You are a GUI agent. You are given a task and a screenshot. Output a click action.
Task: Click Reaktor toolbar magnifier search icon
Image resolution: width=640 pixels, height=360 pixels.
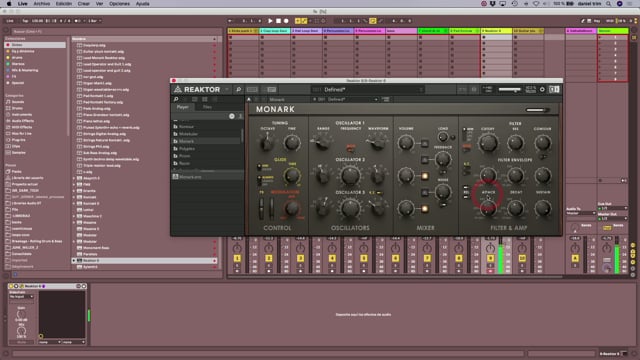tap(238, 89)
